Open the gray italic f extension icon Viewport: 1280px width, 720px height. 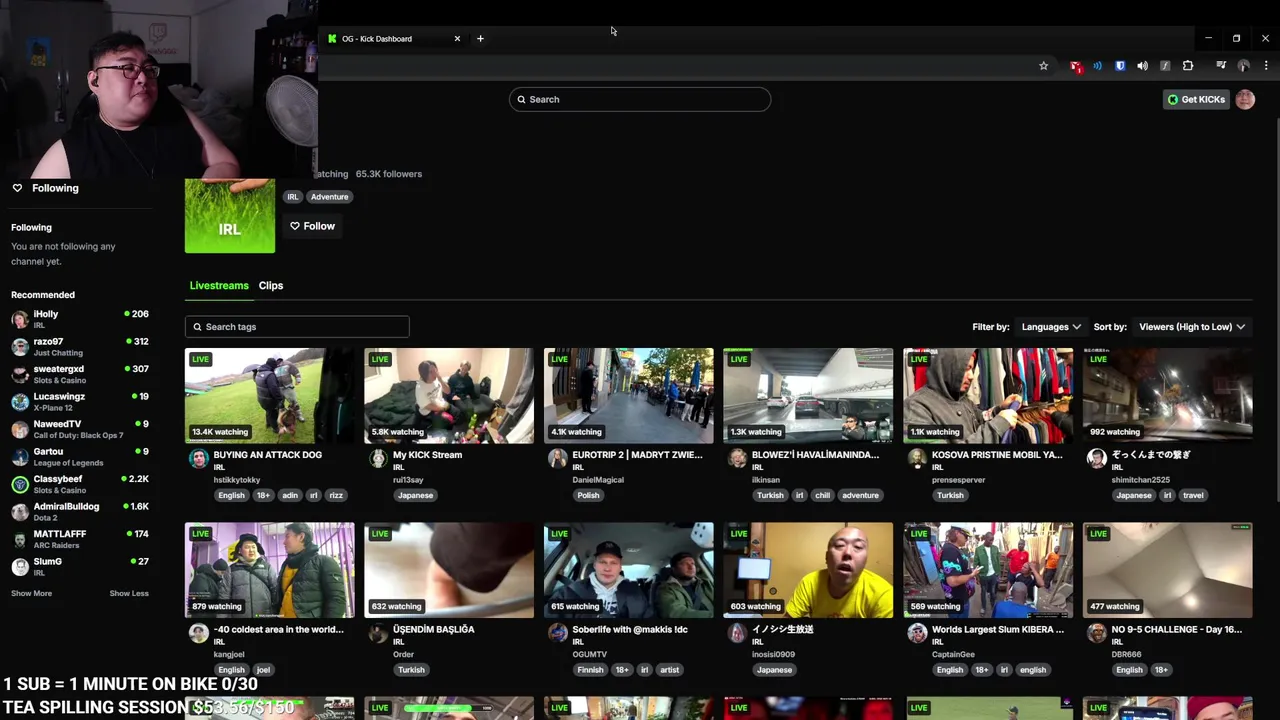1165,66
